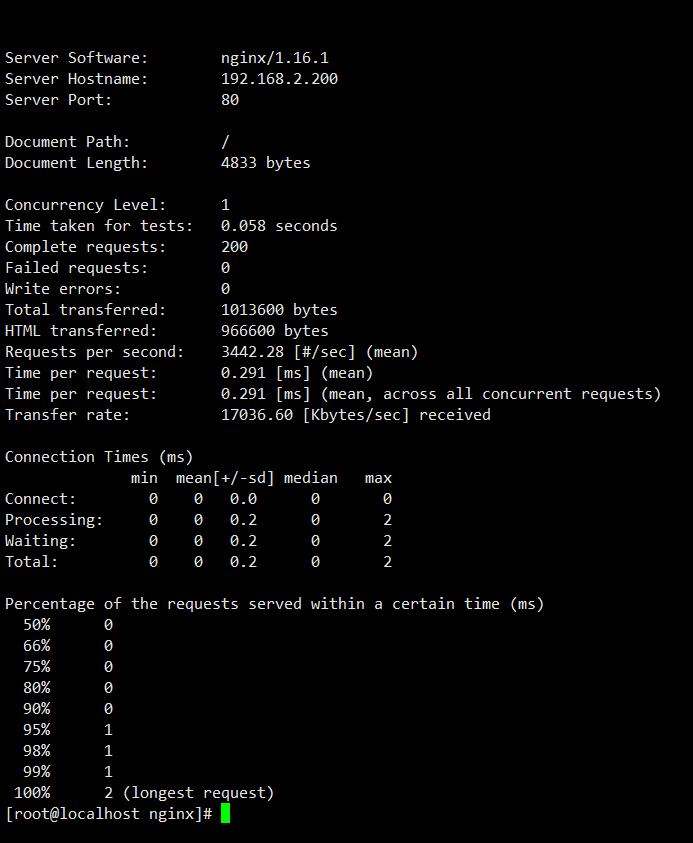Select the Document Length 4833 bytes value

(266, 163)
